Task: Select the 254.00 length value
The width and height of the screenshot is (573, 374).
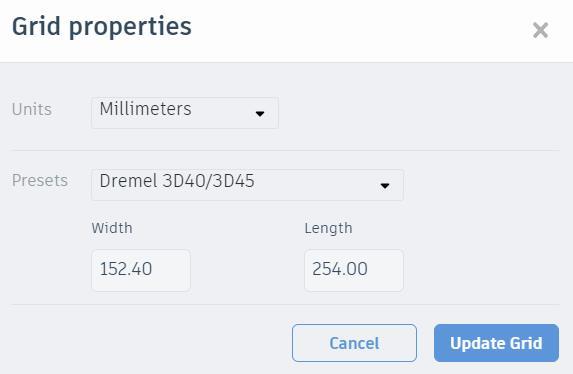Action: pyautogui.click(x=339, y=269)
